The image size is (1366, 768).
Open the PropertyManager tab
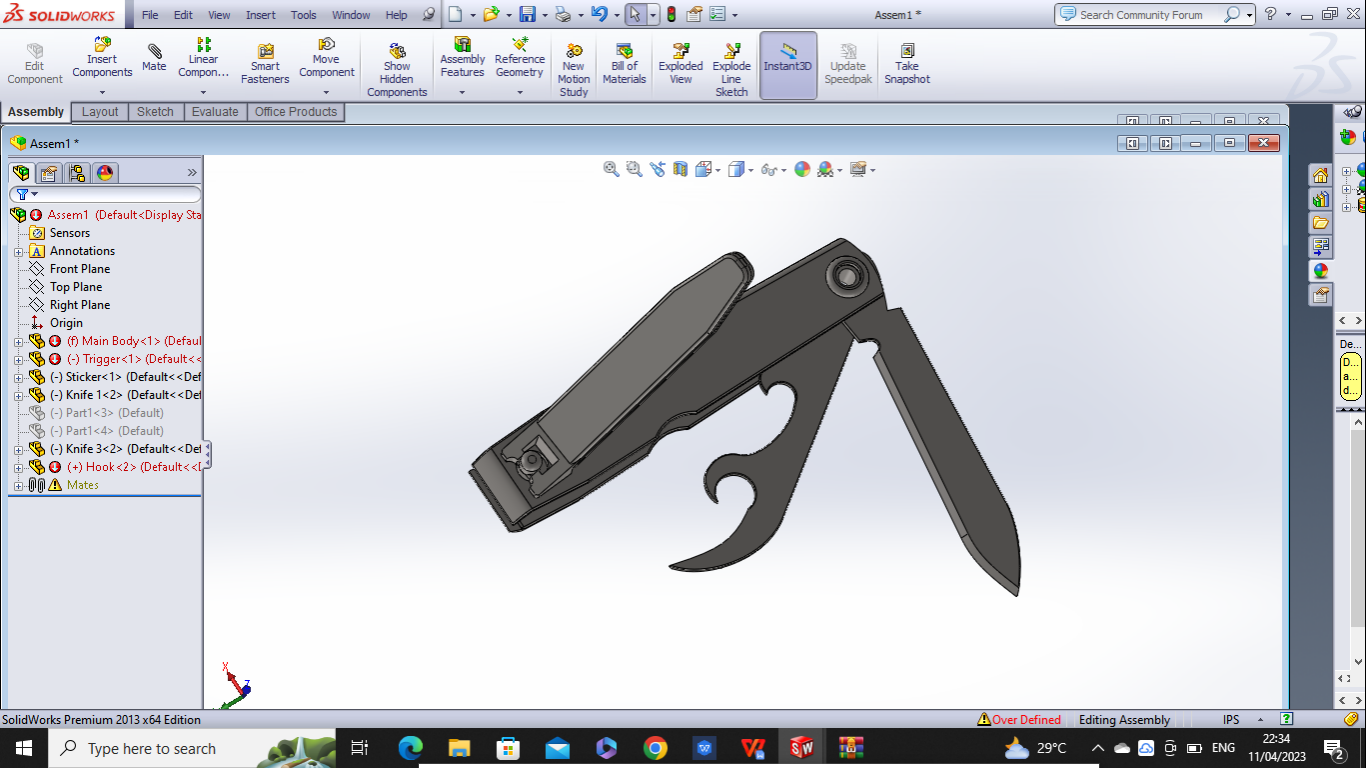pyautogui.click(x=49, y=173)
